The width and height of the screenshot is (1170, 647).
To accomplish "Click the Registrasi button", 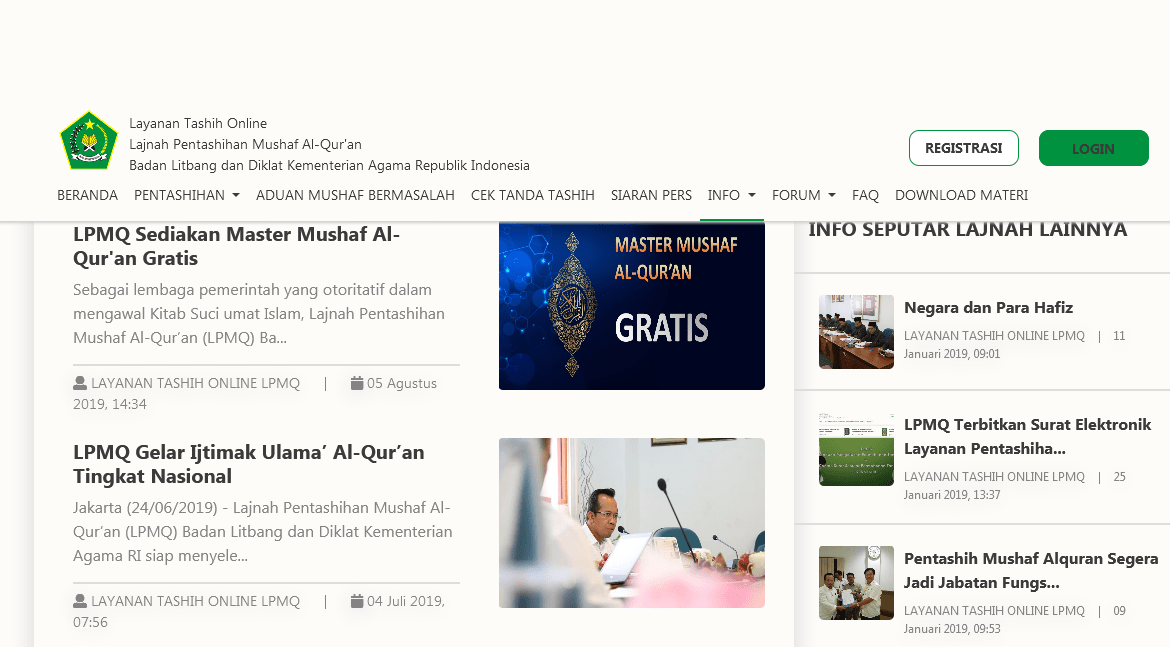I will (x=963, y=148).
